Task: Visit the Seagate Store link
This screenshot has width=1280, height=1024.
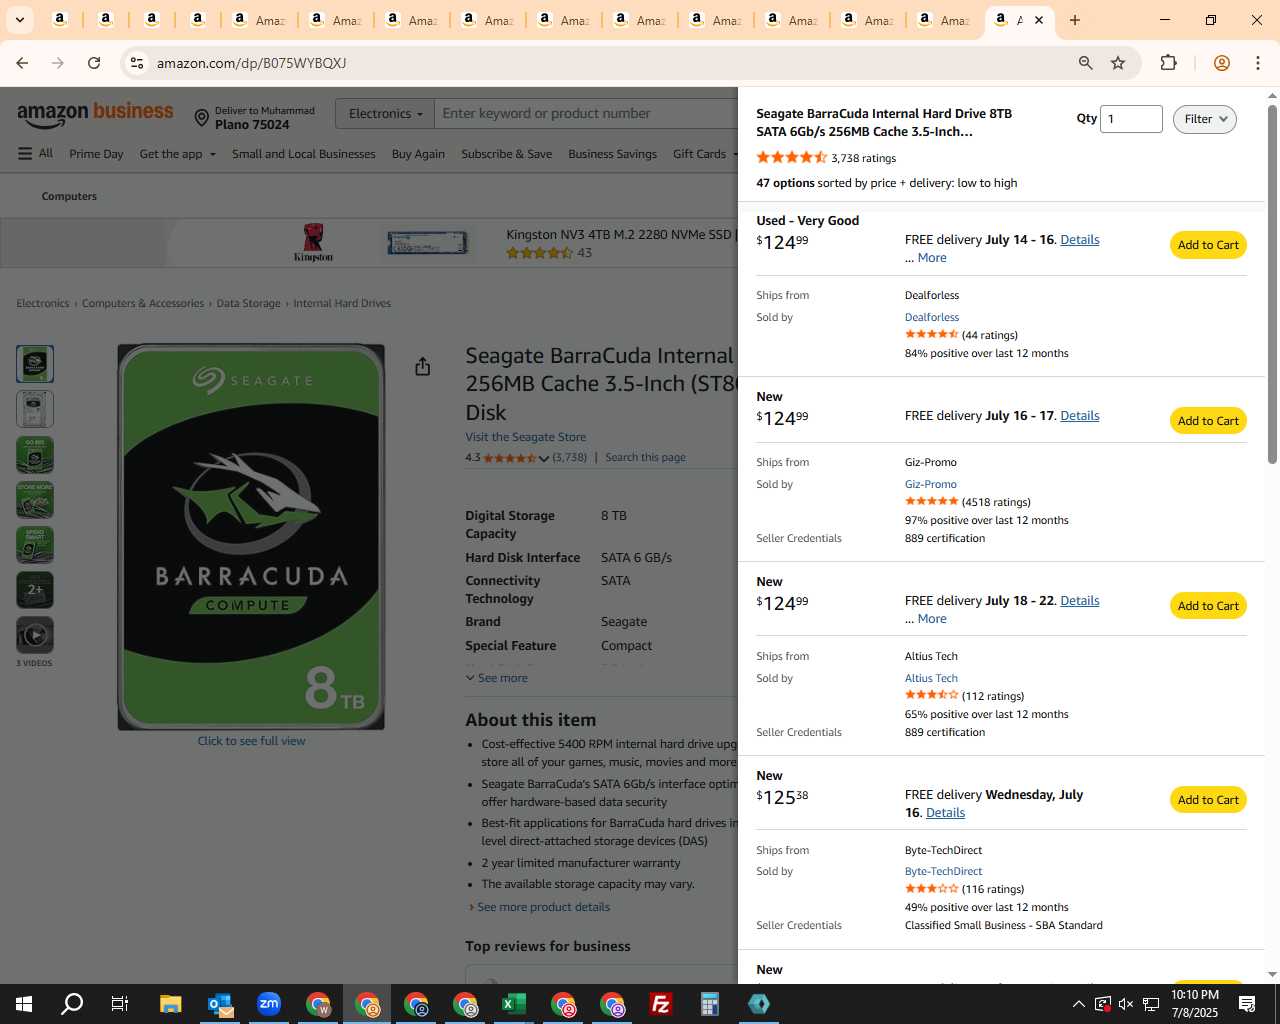Action: click(x=526, y=437)
